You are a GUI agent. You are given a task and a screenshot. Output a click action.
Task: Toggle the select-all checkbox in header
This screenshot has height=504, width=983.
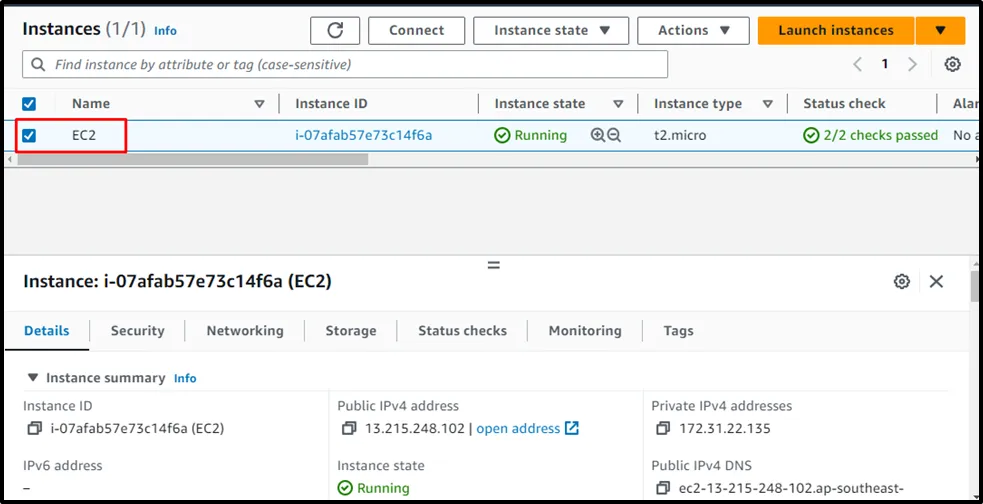point(29,104)
